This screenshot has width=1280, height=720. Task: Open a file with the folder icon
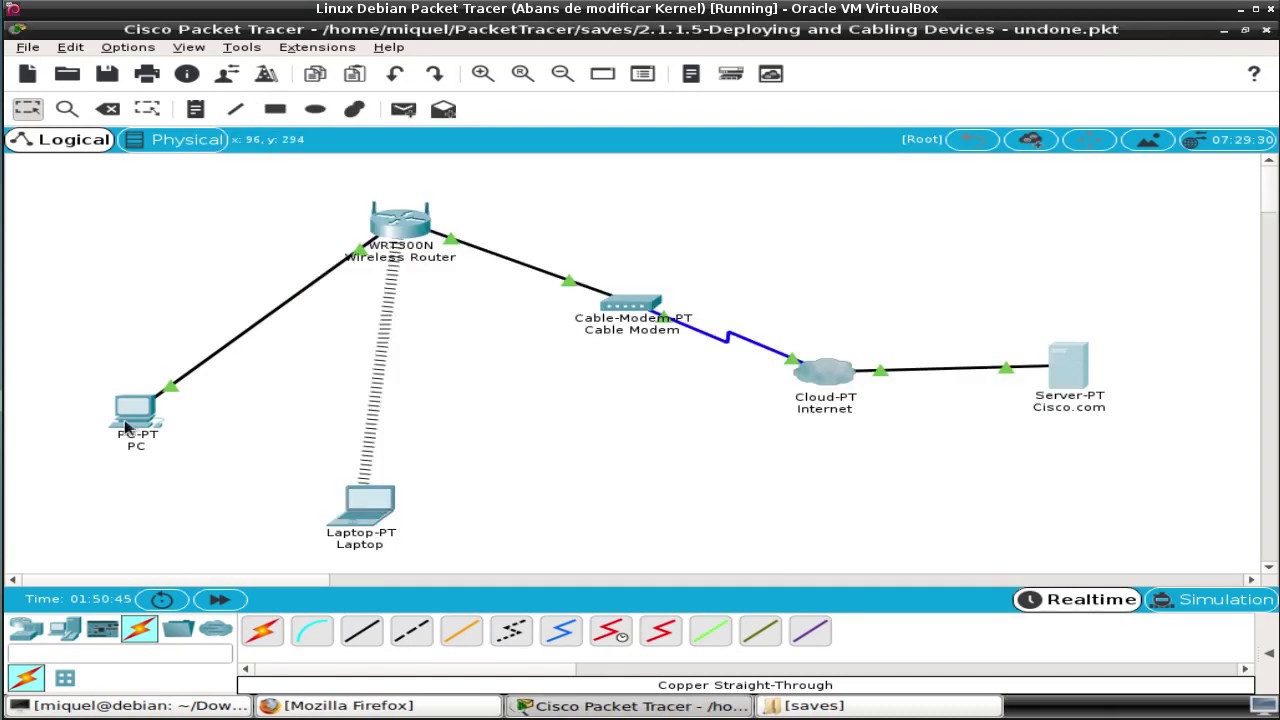point(67,74)
